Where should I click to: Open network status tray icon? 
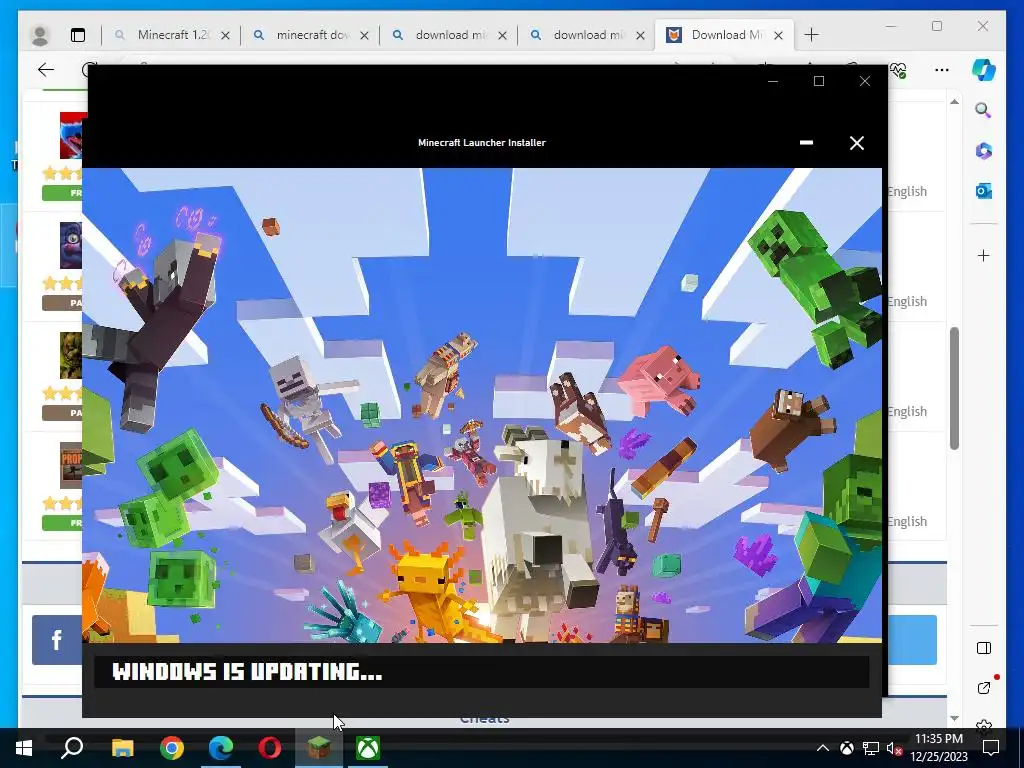pos(871,748)
